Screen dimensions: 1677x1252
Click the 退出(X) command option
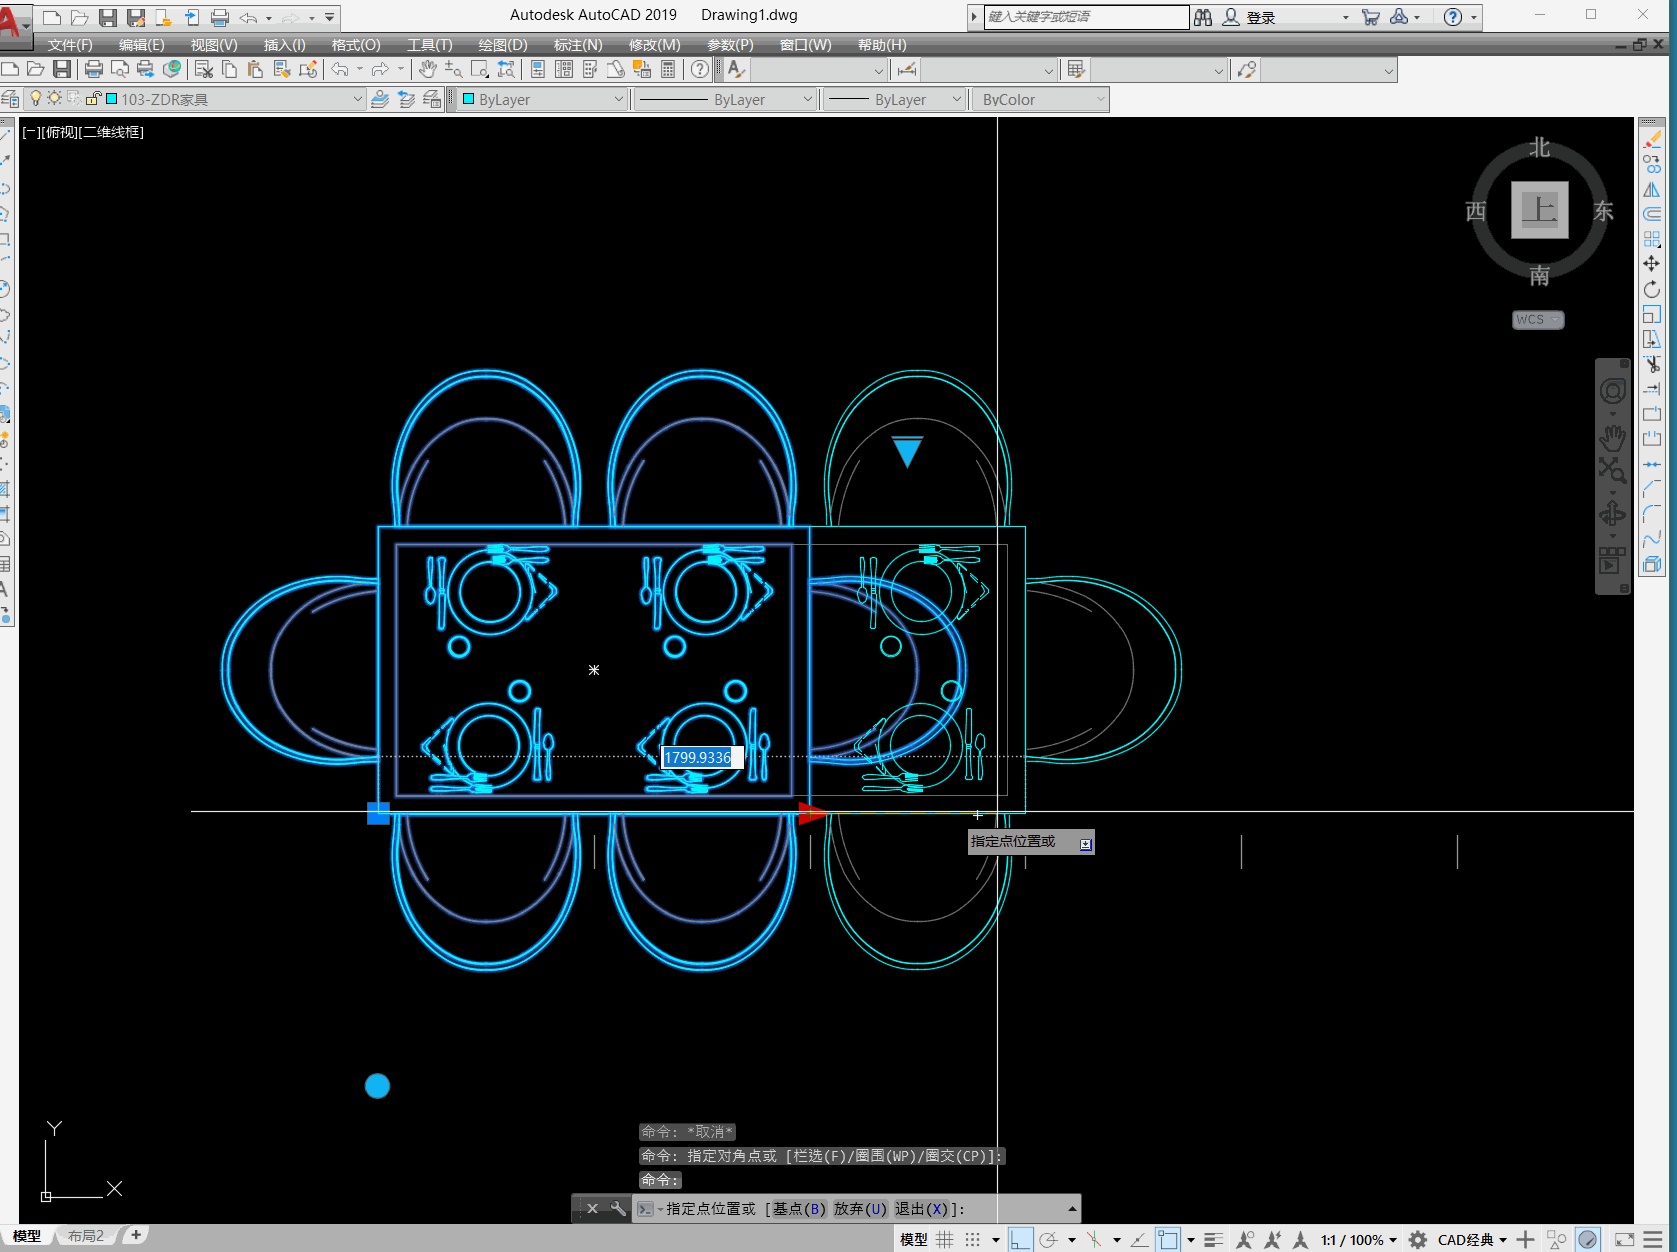[x=921, y=1209]
